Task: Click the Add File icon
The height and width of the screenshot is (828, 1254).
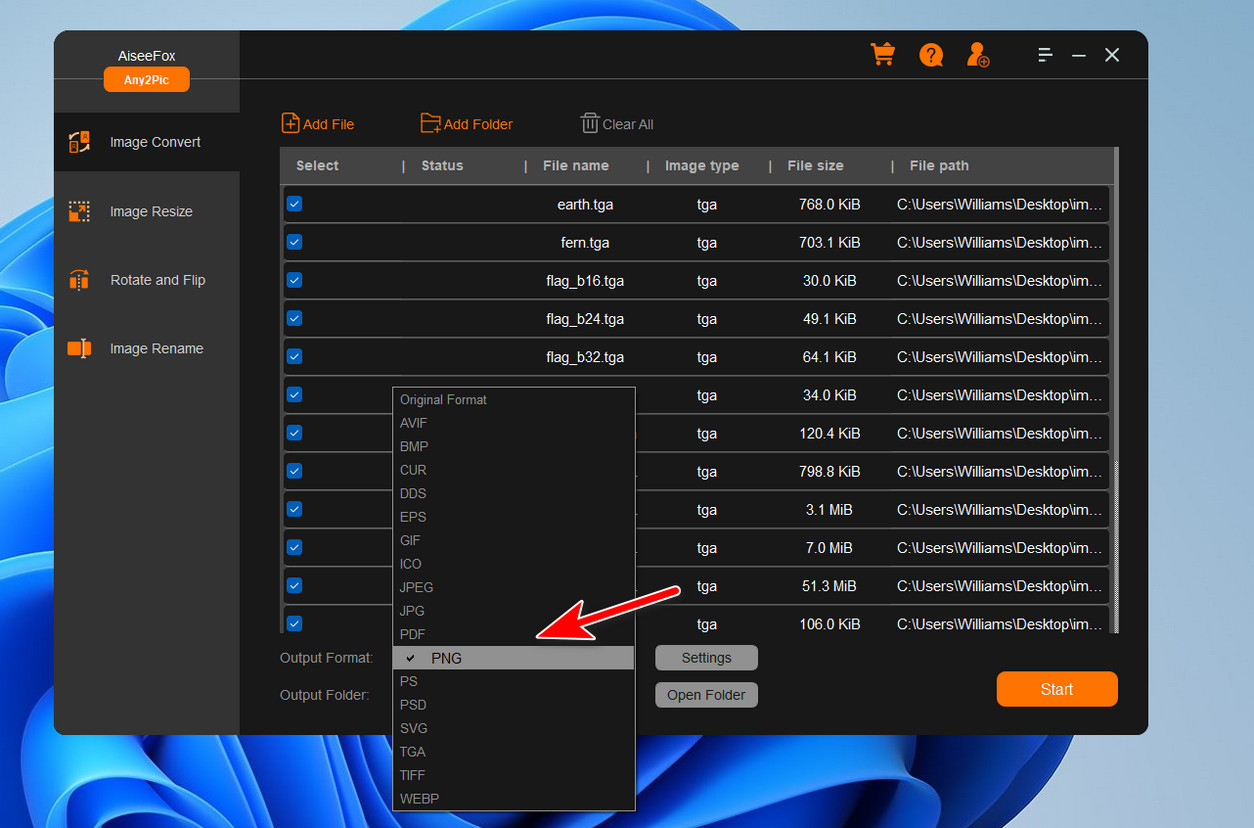Action: tap(291, 123)
